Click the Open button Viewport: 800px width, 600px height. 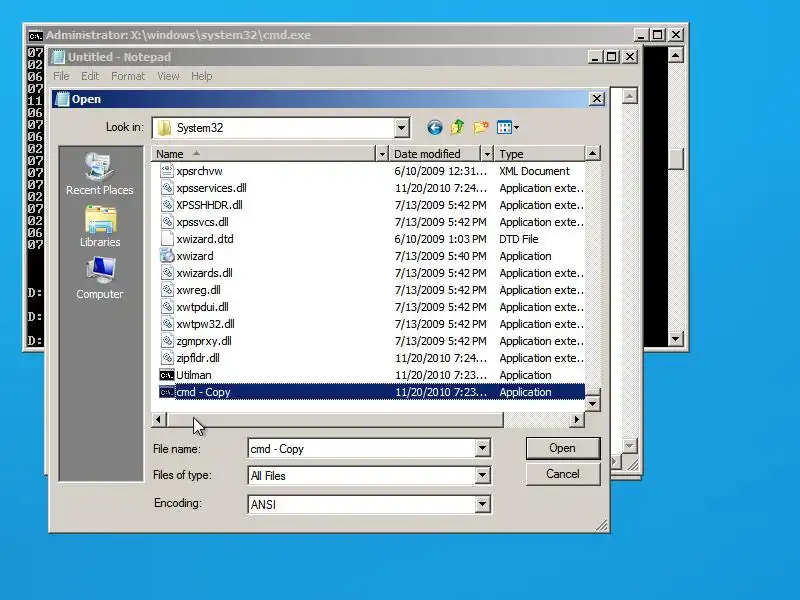click(563, 448)
